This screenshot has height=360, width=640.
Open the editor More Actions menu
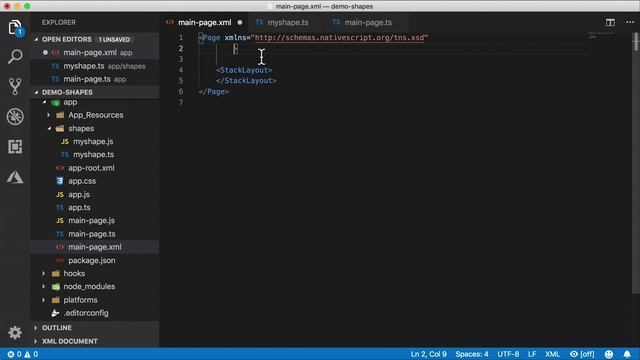click(630, 22)
